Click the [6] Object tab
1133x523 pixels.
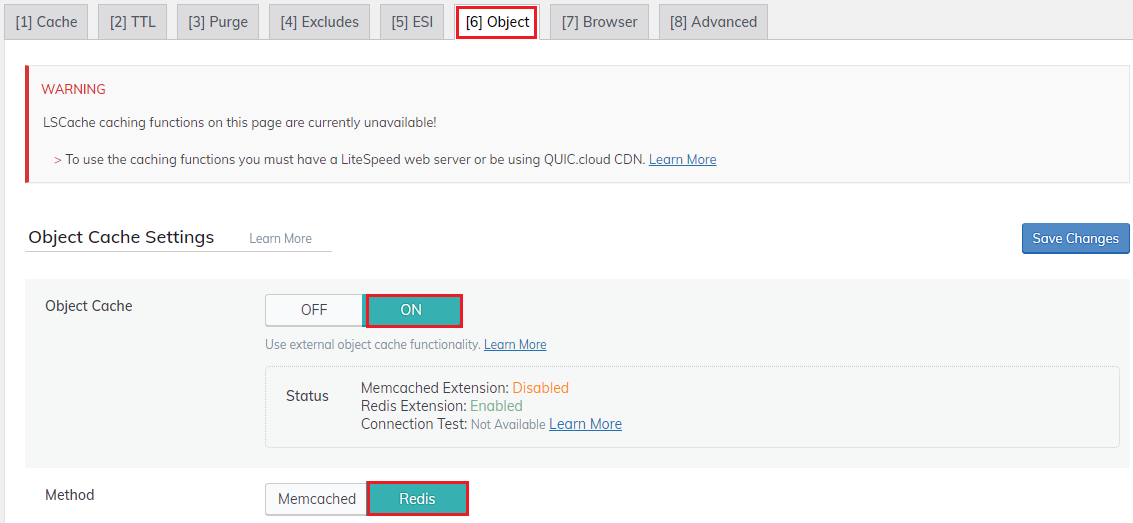tap(497, 22)
